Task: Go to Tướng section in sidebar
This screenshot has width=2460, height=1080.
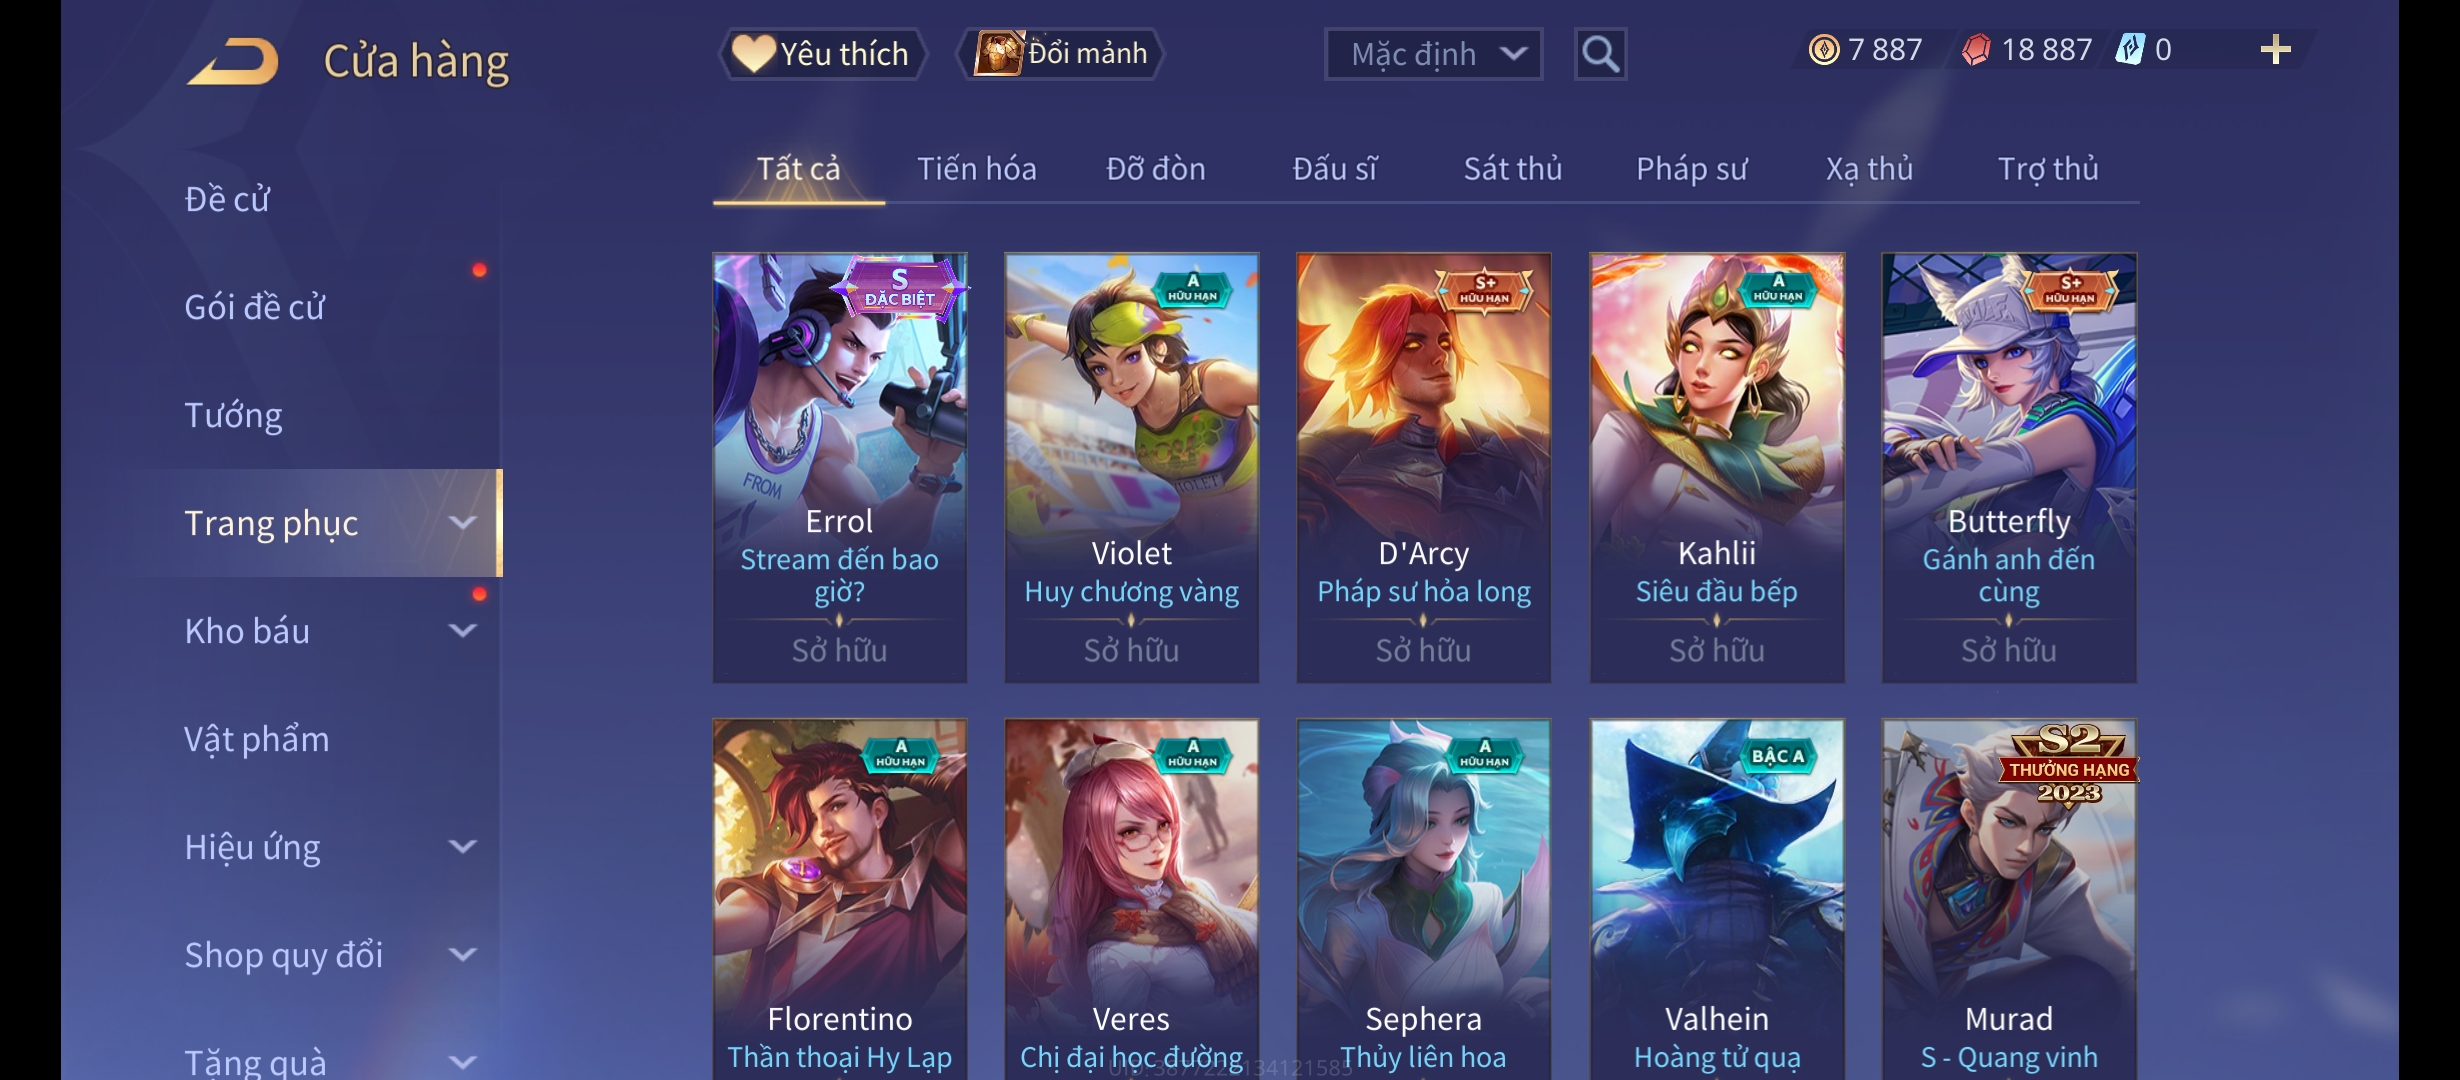Action: click(x=233, y=415)
